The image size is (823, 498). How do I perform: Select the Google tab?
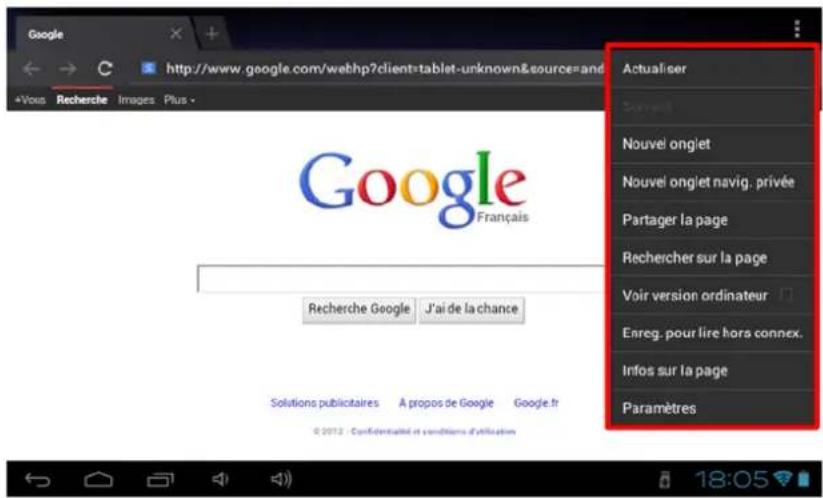[102, 34]
